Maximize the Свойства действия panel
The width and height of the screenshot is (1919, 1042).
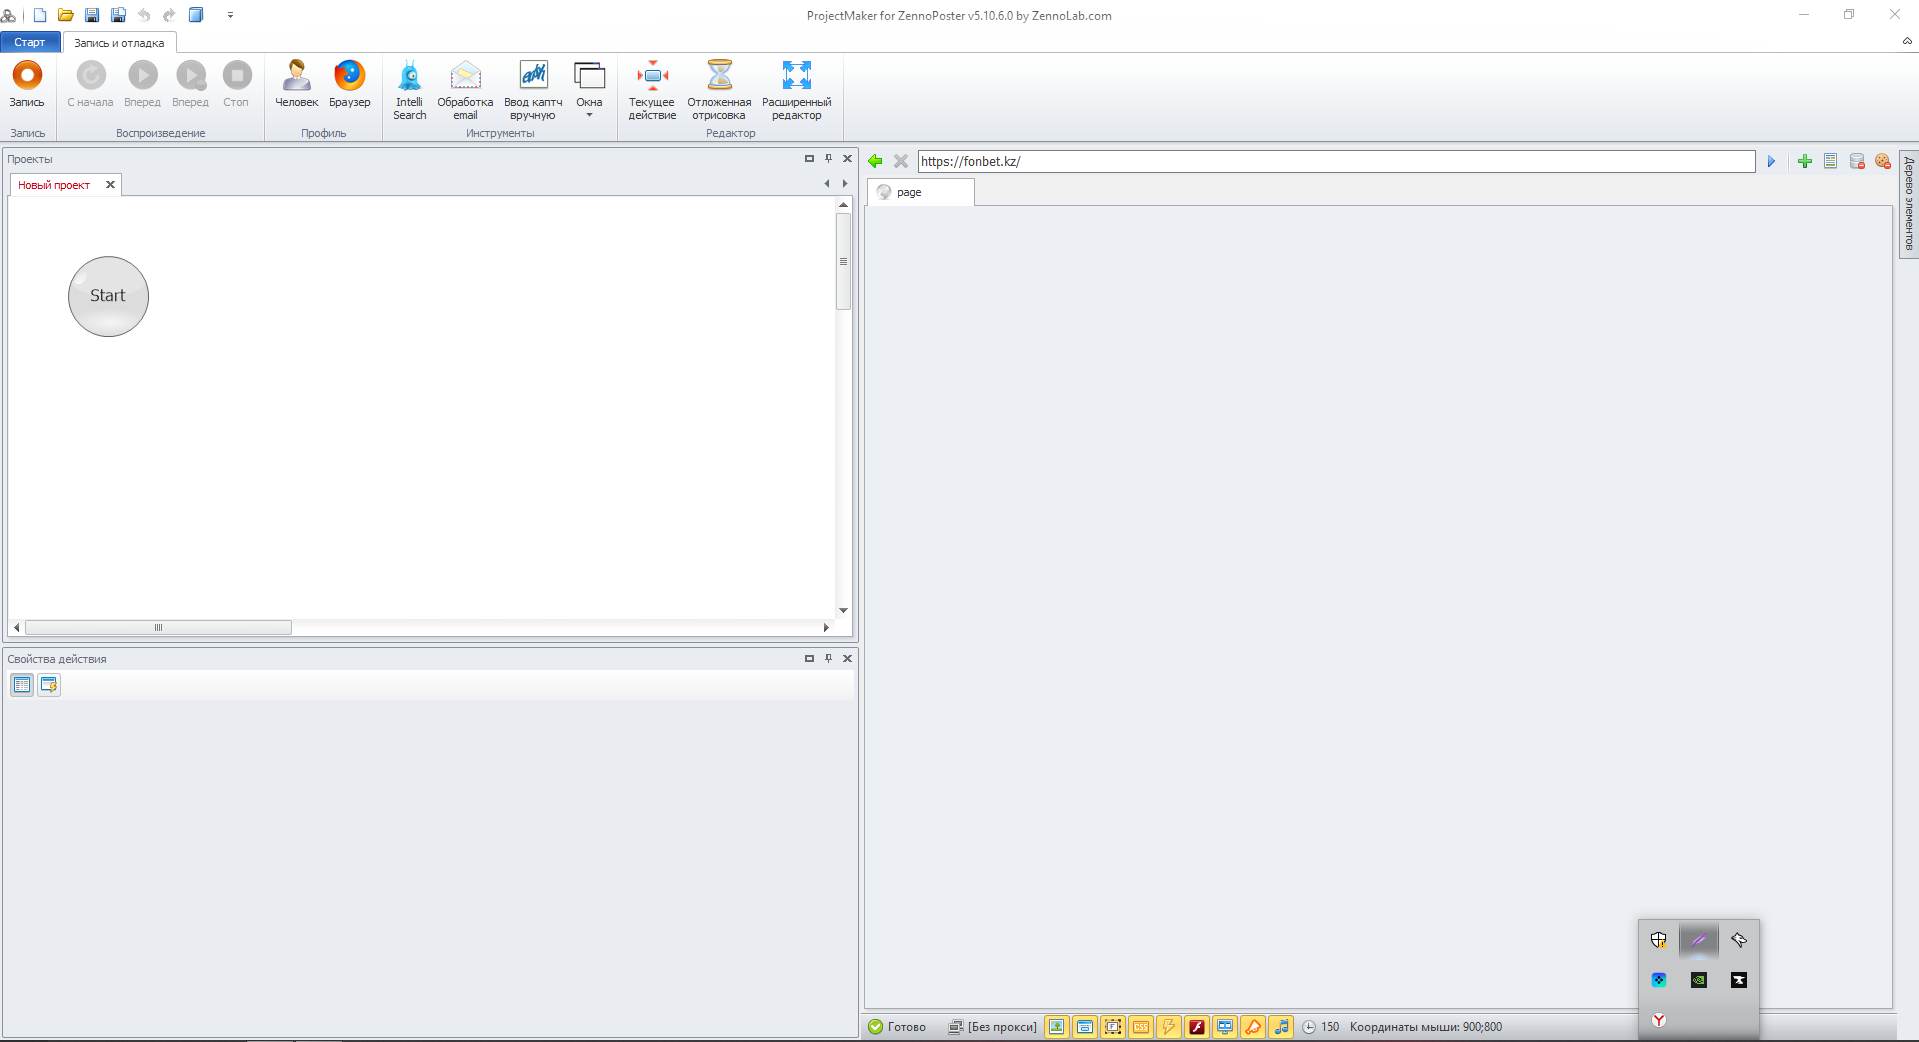[x=809, y=658]
